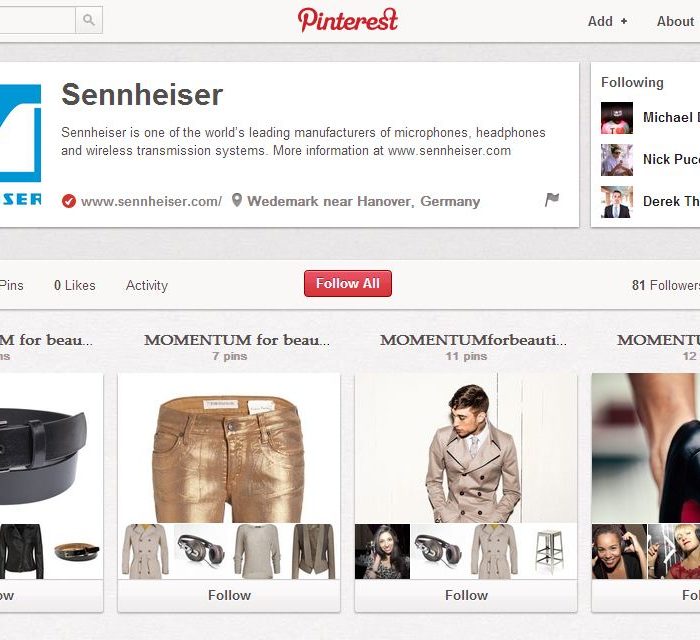View the 81 Followers list
The height and width of the screenshot is (640, 700).
click(666, 286)
